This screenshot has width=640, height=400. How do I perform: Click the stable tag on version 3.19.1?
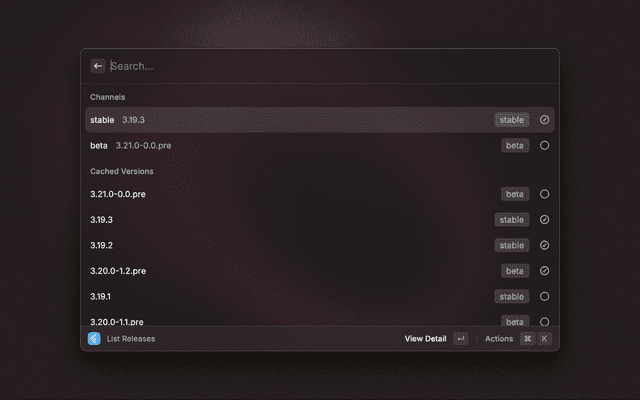[x=512, y=296]
